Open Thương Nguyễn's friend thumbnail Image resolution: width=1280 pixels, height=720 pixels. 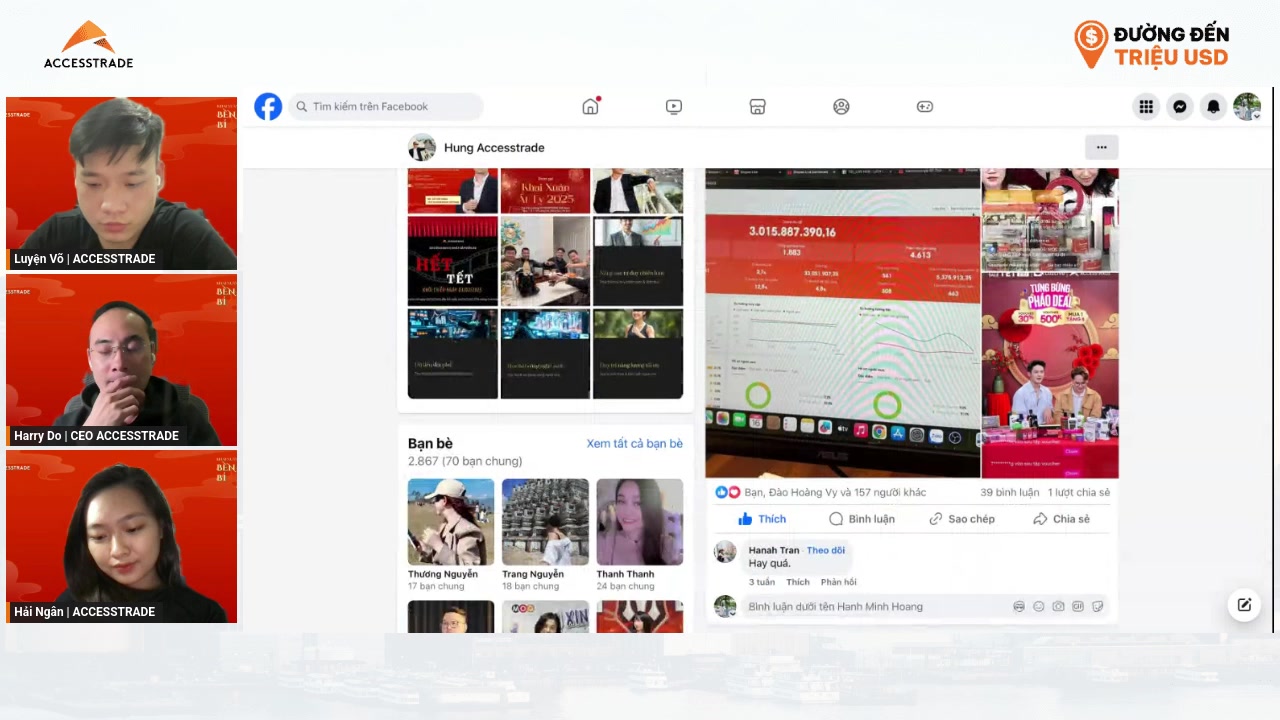451,522
